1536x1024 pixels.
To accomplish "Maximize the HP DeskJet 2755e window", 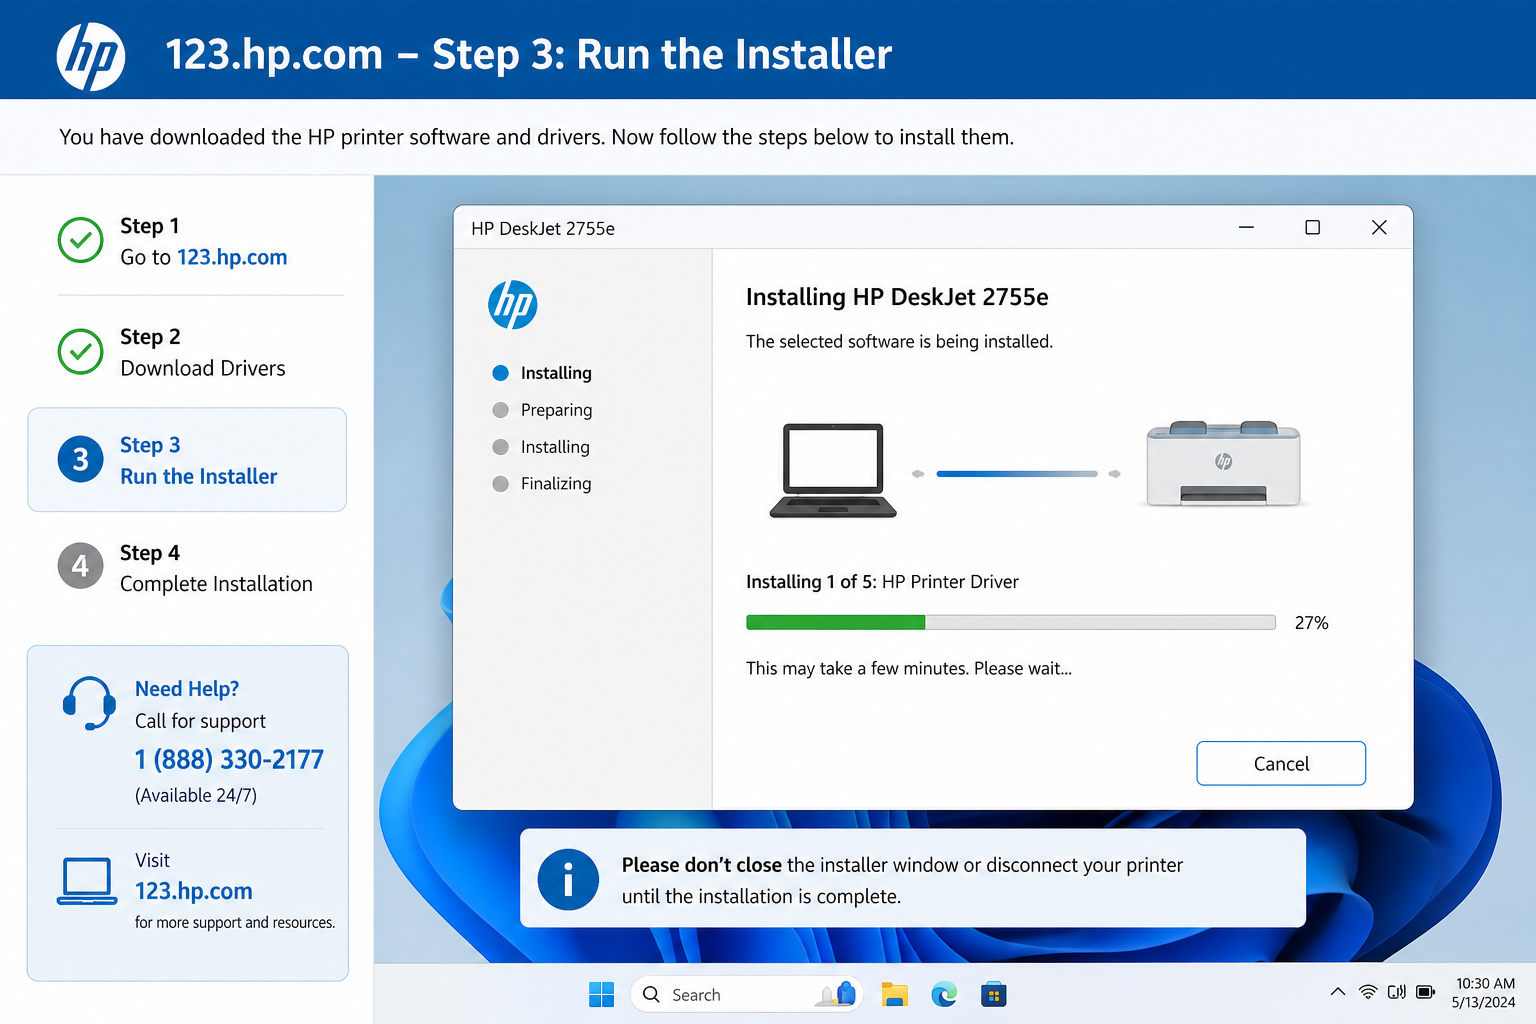I will [x=1313, y=228].
